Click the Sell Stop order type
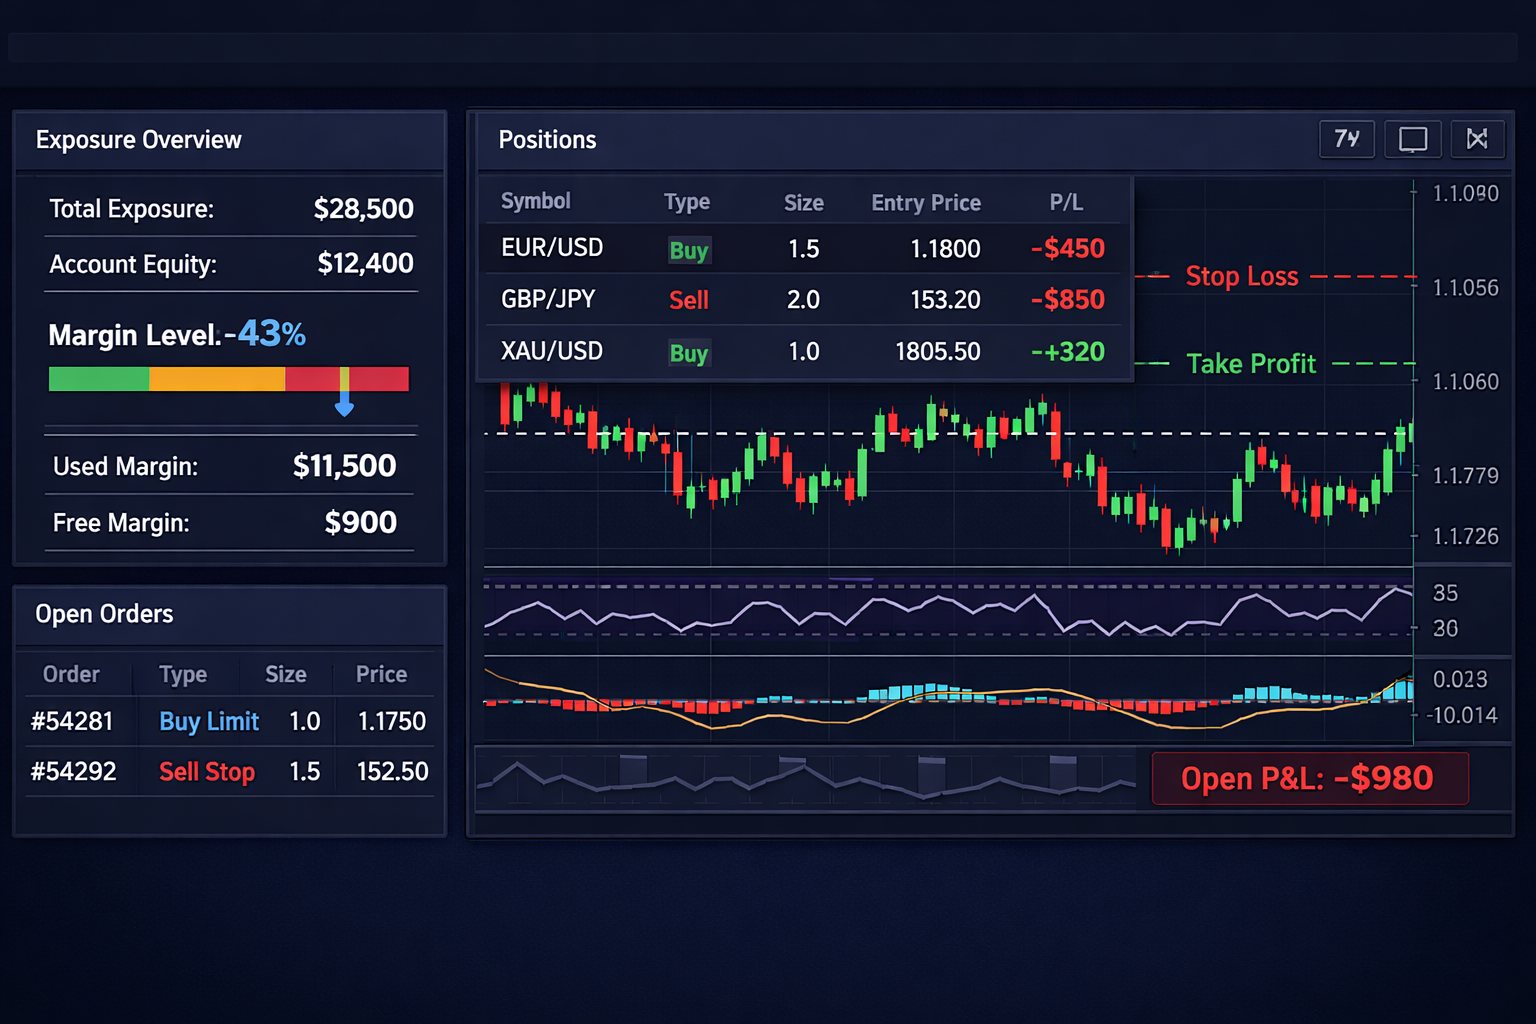The height and width of the screenshot is (1024, 1536). (207, 772)
